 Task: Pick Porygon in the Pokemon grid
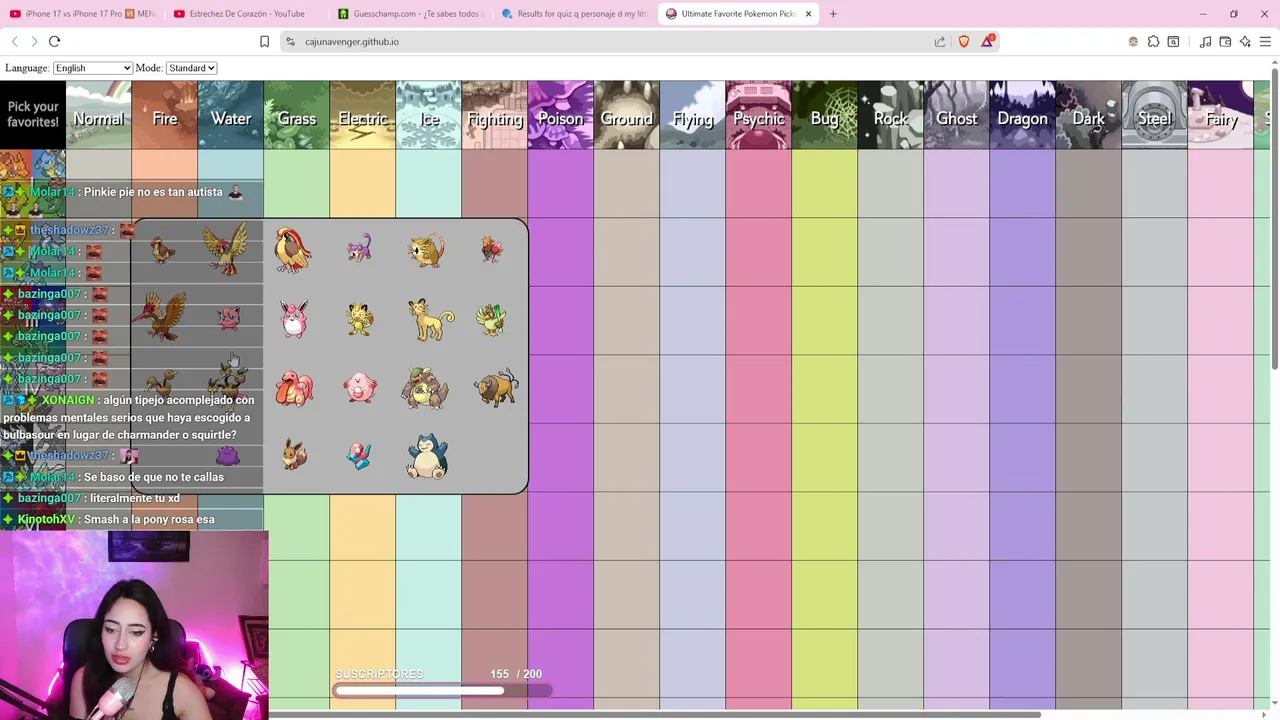(359, 456)
